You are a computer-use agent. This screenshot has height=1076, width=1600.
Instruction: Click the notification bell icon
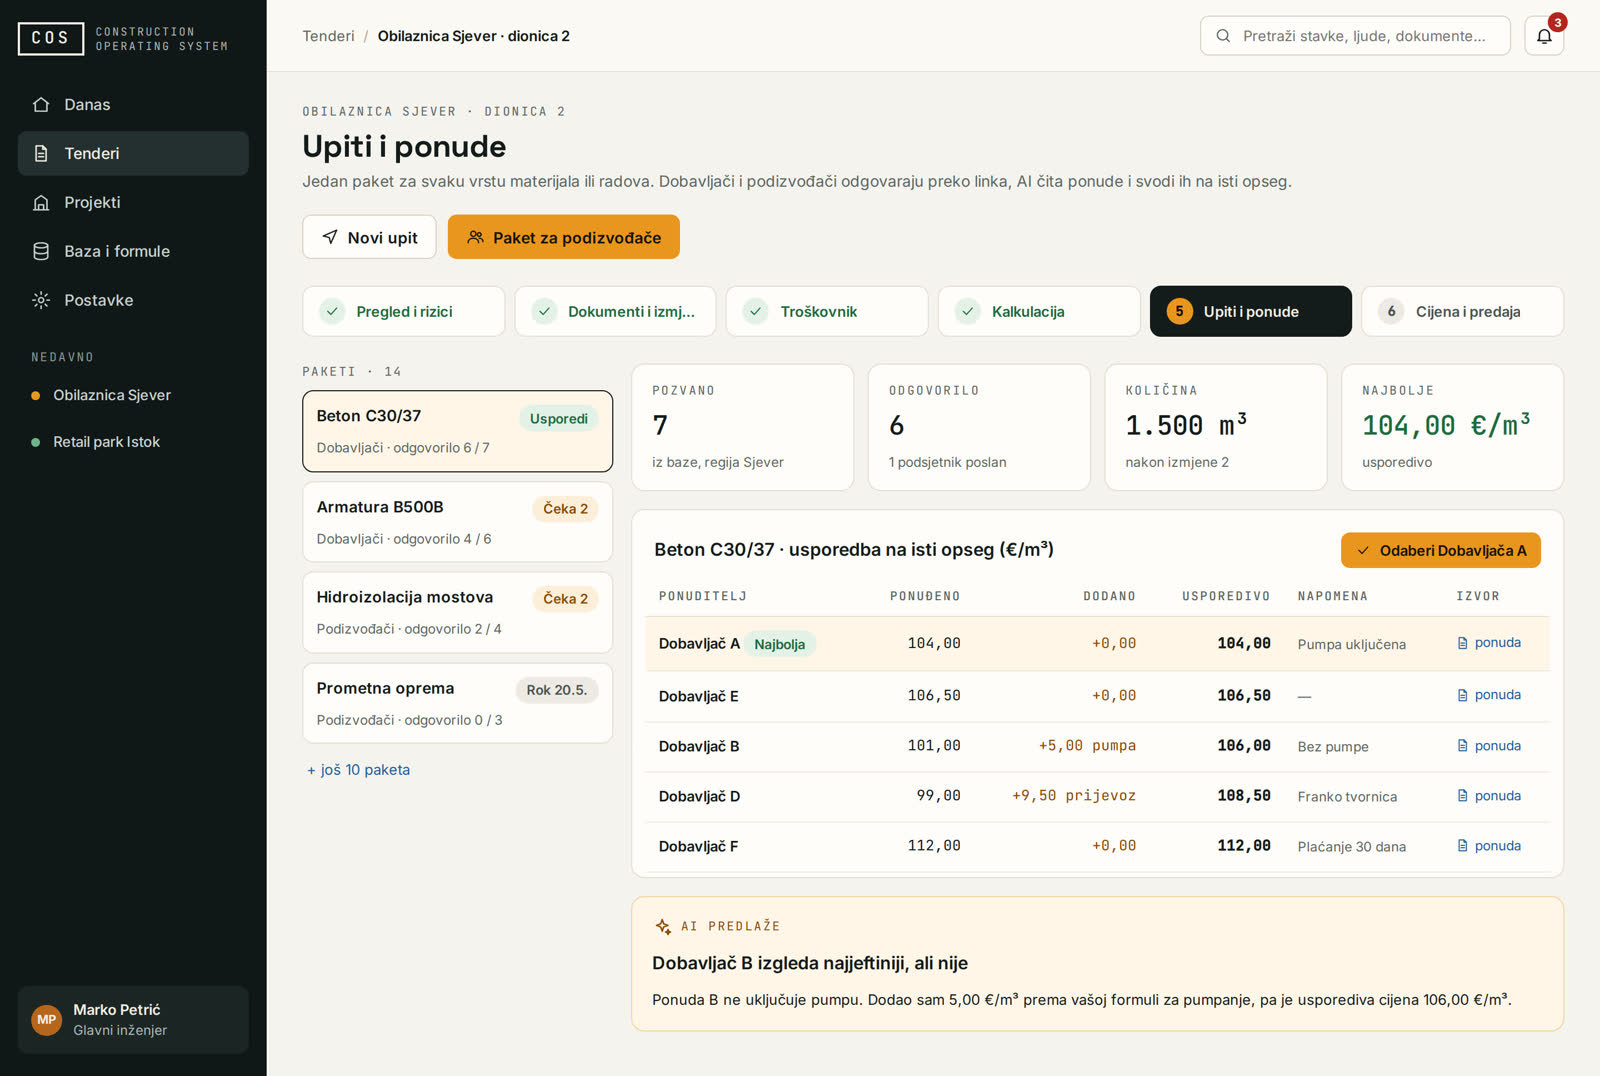click(x=1544, y=36)
